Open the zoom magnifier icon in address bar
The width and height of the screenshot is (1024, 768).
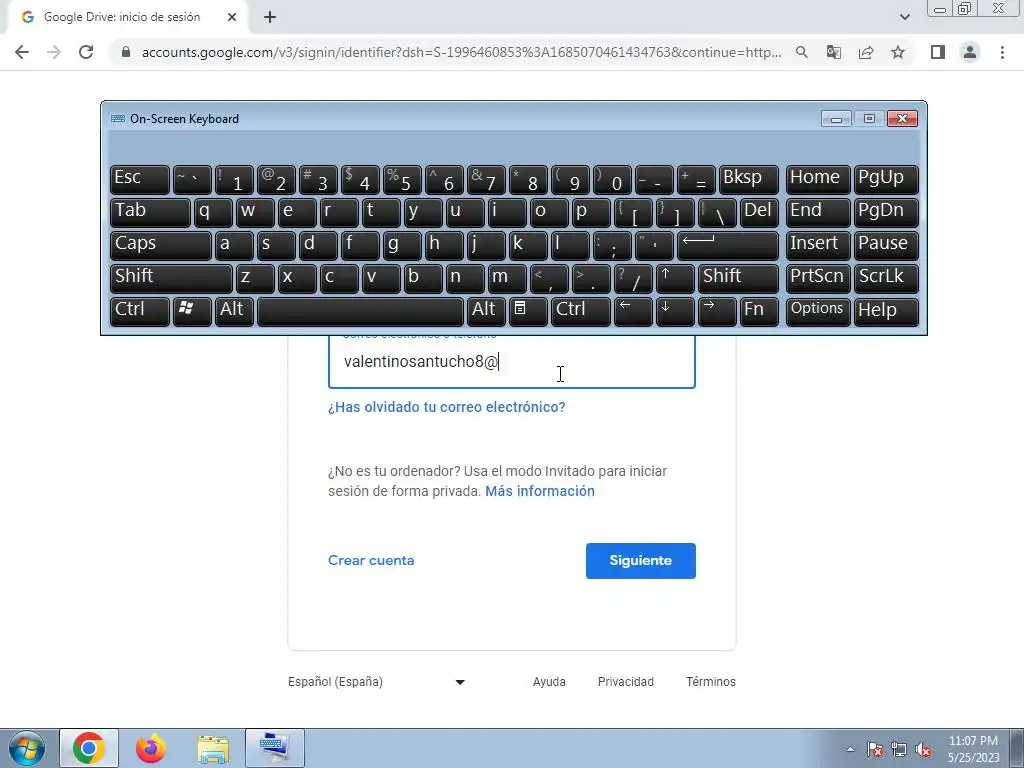[x=801, y=52]
